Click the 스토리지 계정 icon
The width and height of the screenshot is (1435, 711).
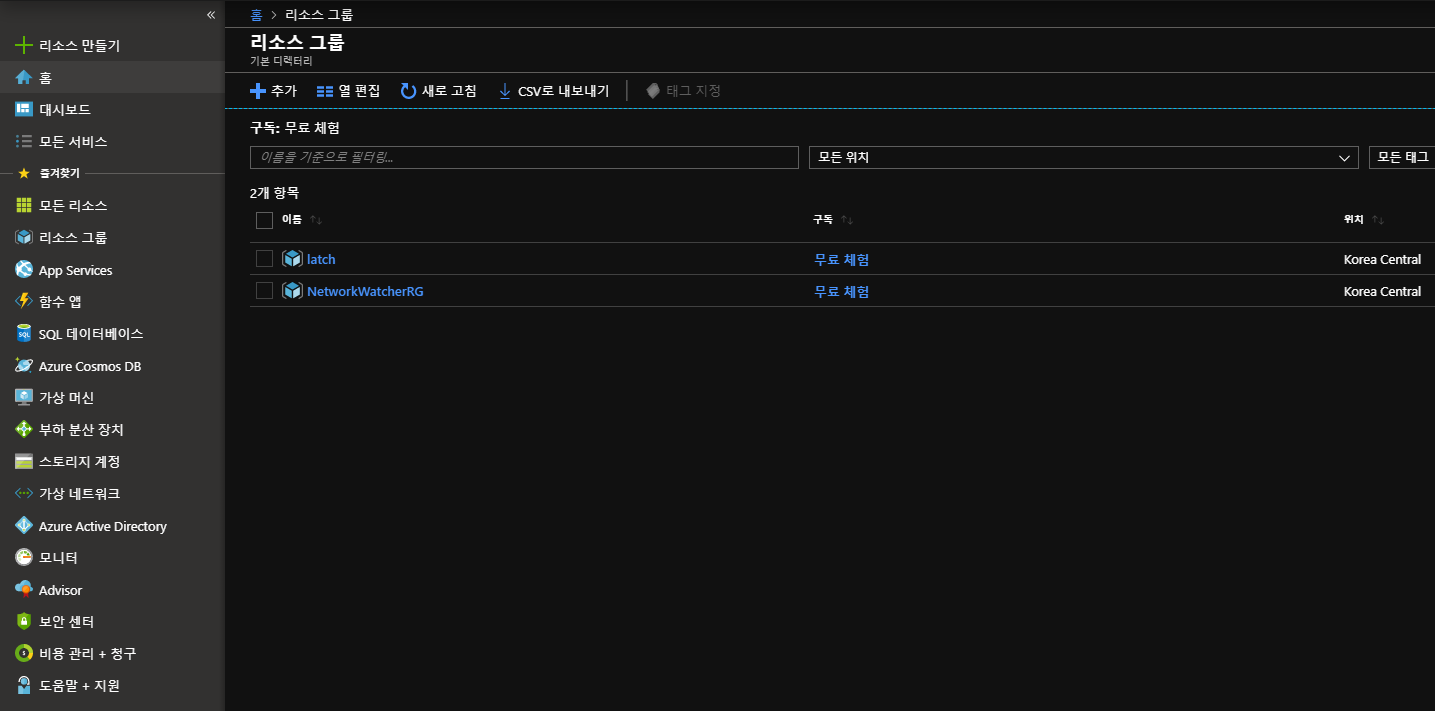[x=24, y=461]
